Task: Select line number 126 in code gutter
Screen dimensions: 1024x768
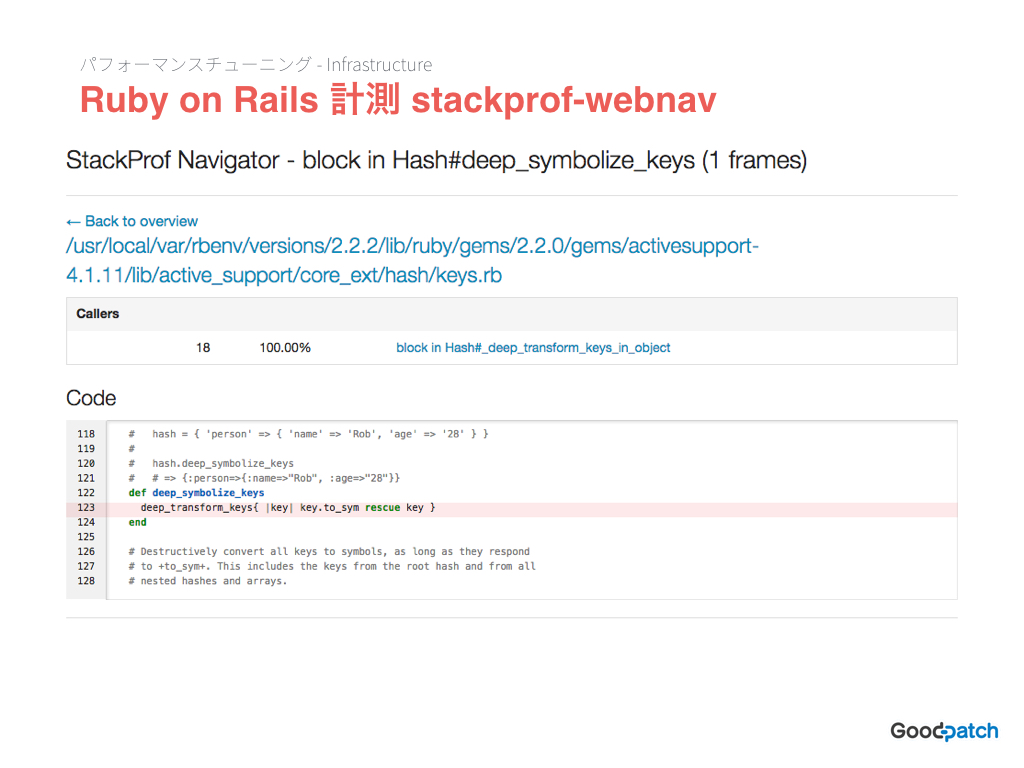Action: click(x=86, y=552)
